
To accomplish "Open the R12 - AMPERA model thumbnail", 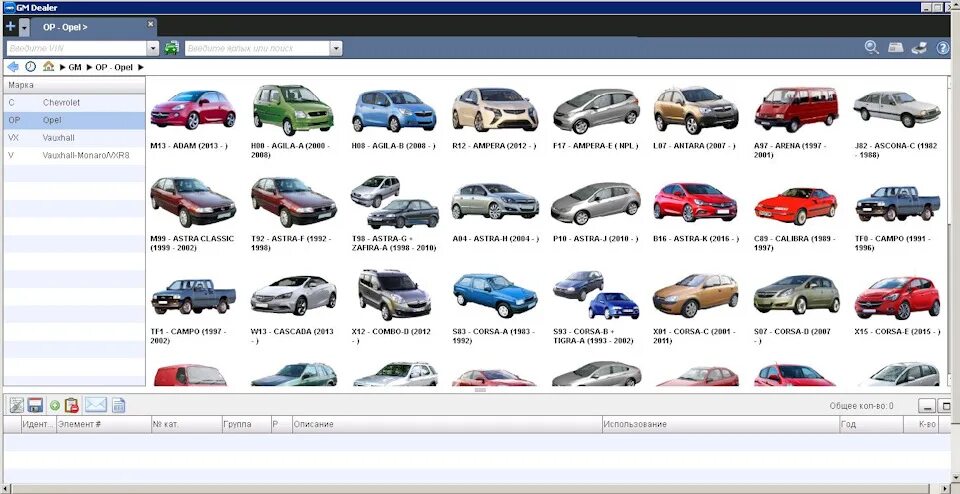I will click(495, 110).
